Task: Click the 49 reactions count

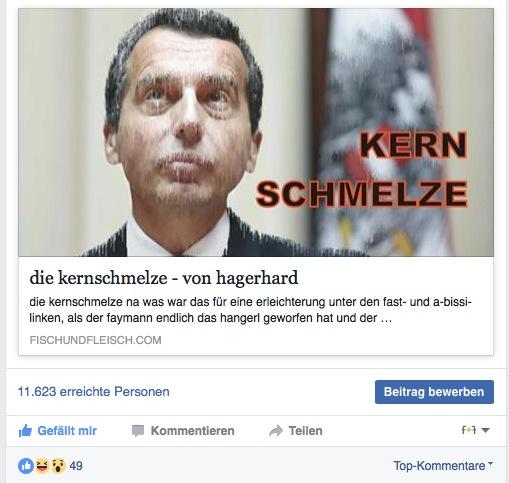Action: pos(76,466)
